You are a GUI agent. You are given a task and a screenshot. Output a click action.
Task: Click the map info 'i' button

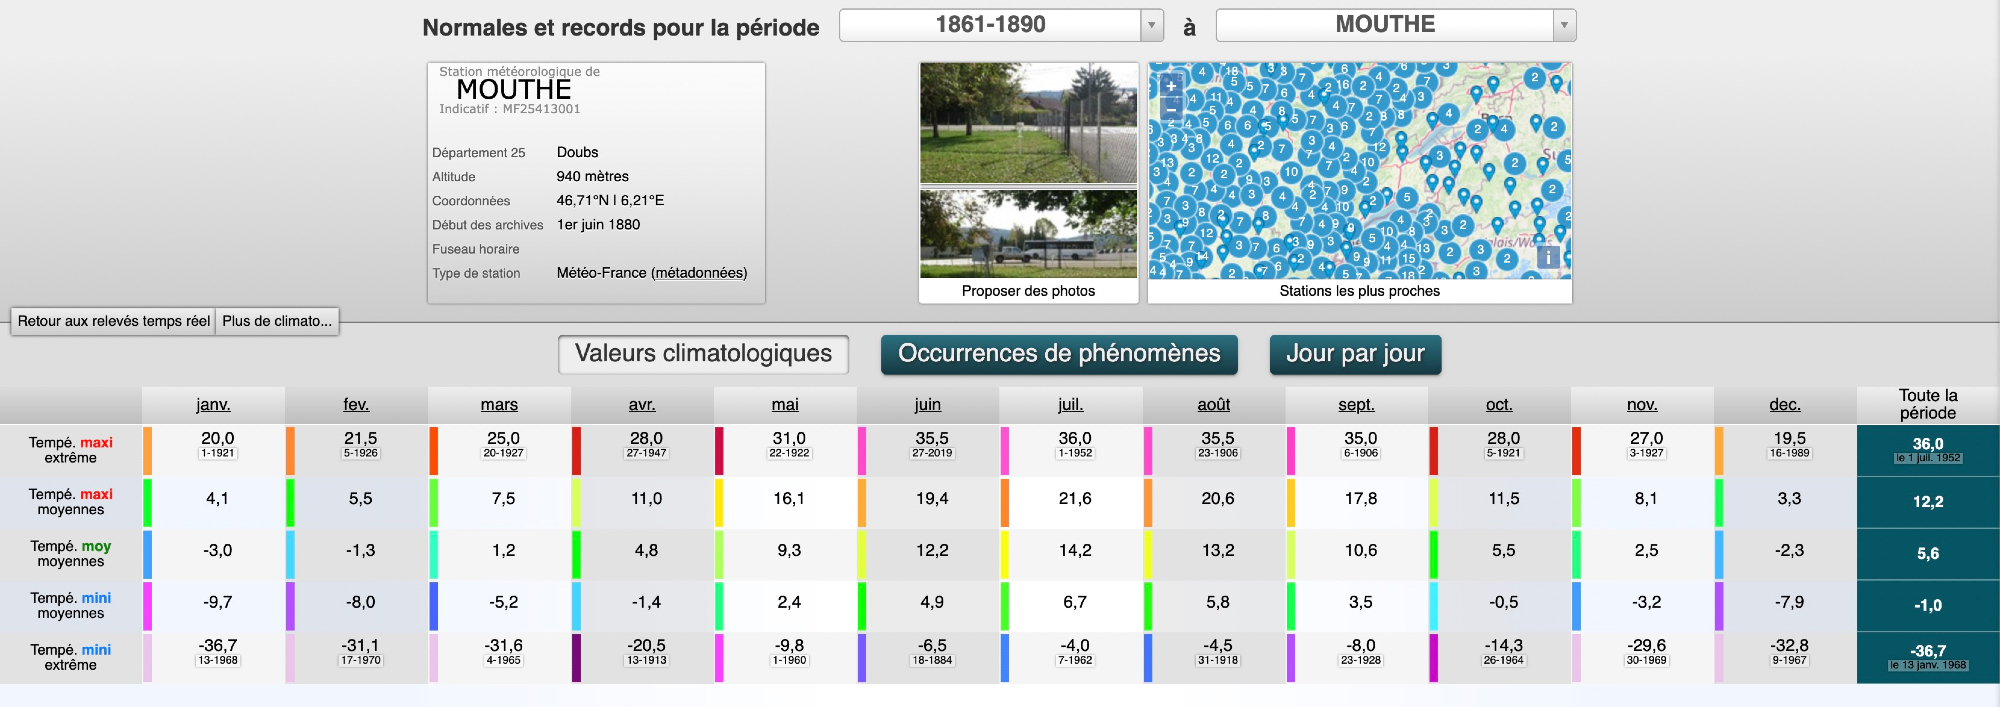pos(1548,257)
